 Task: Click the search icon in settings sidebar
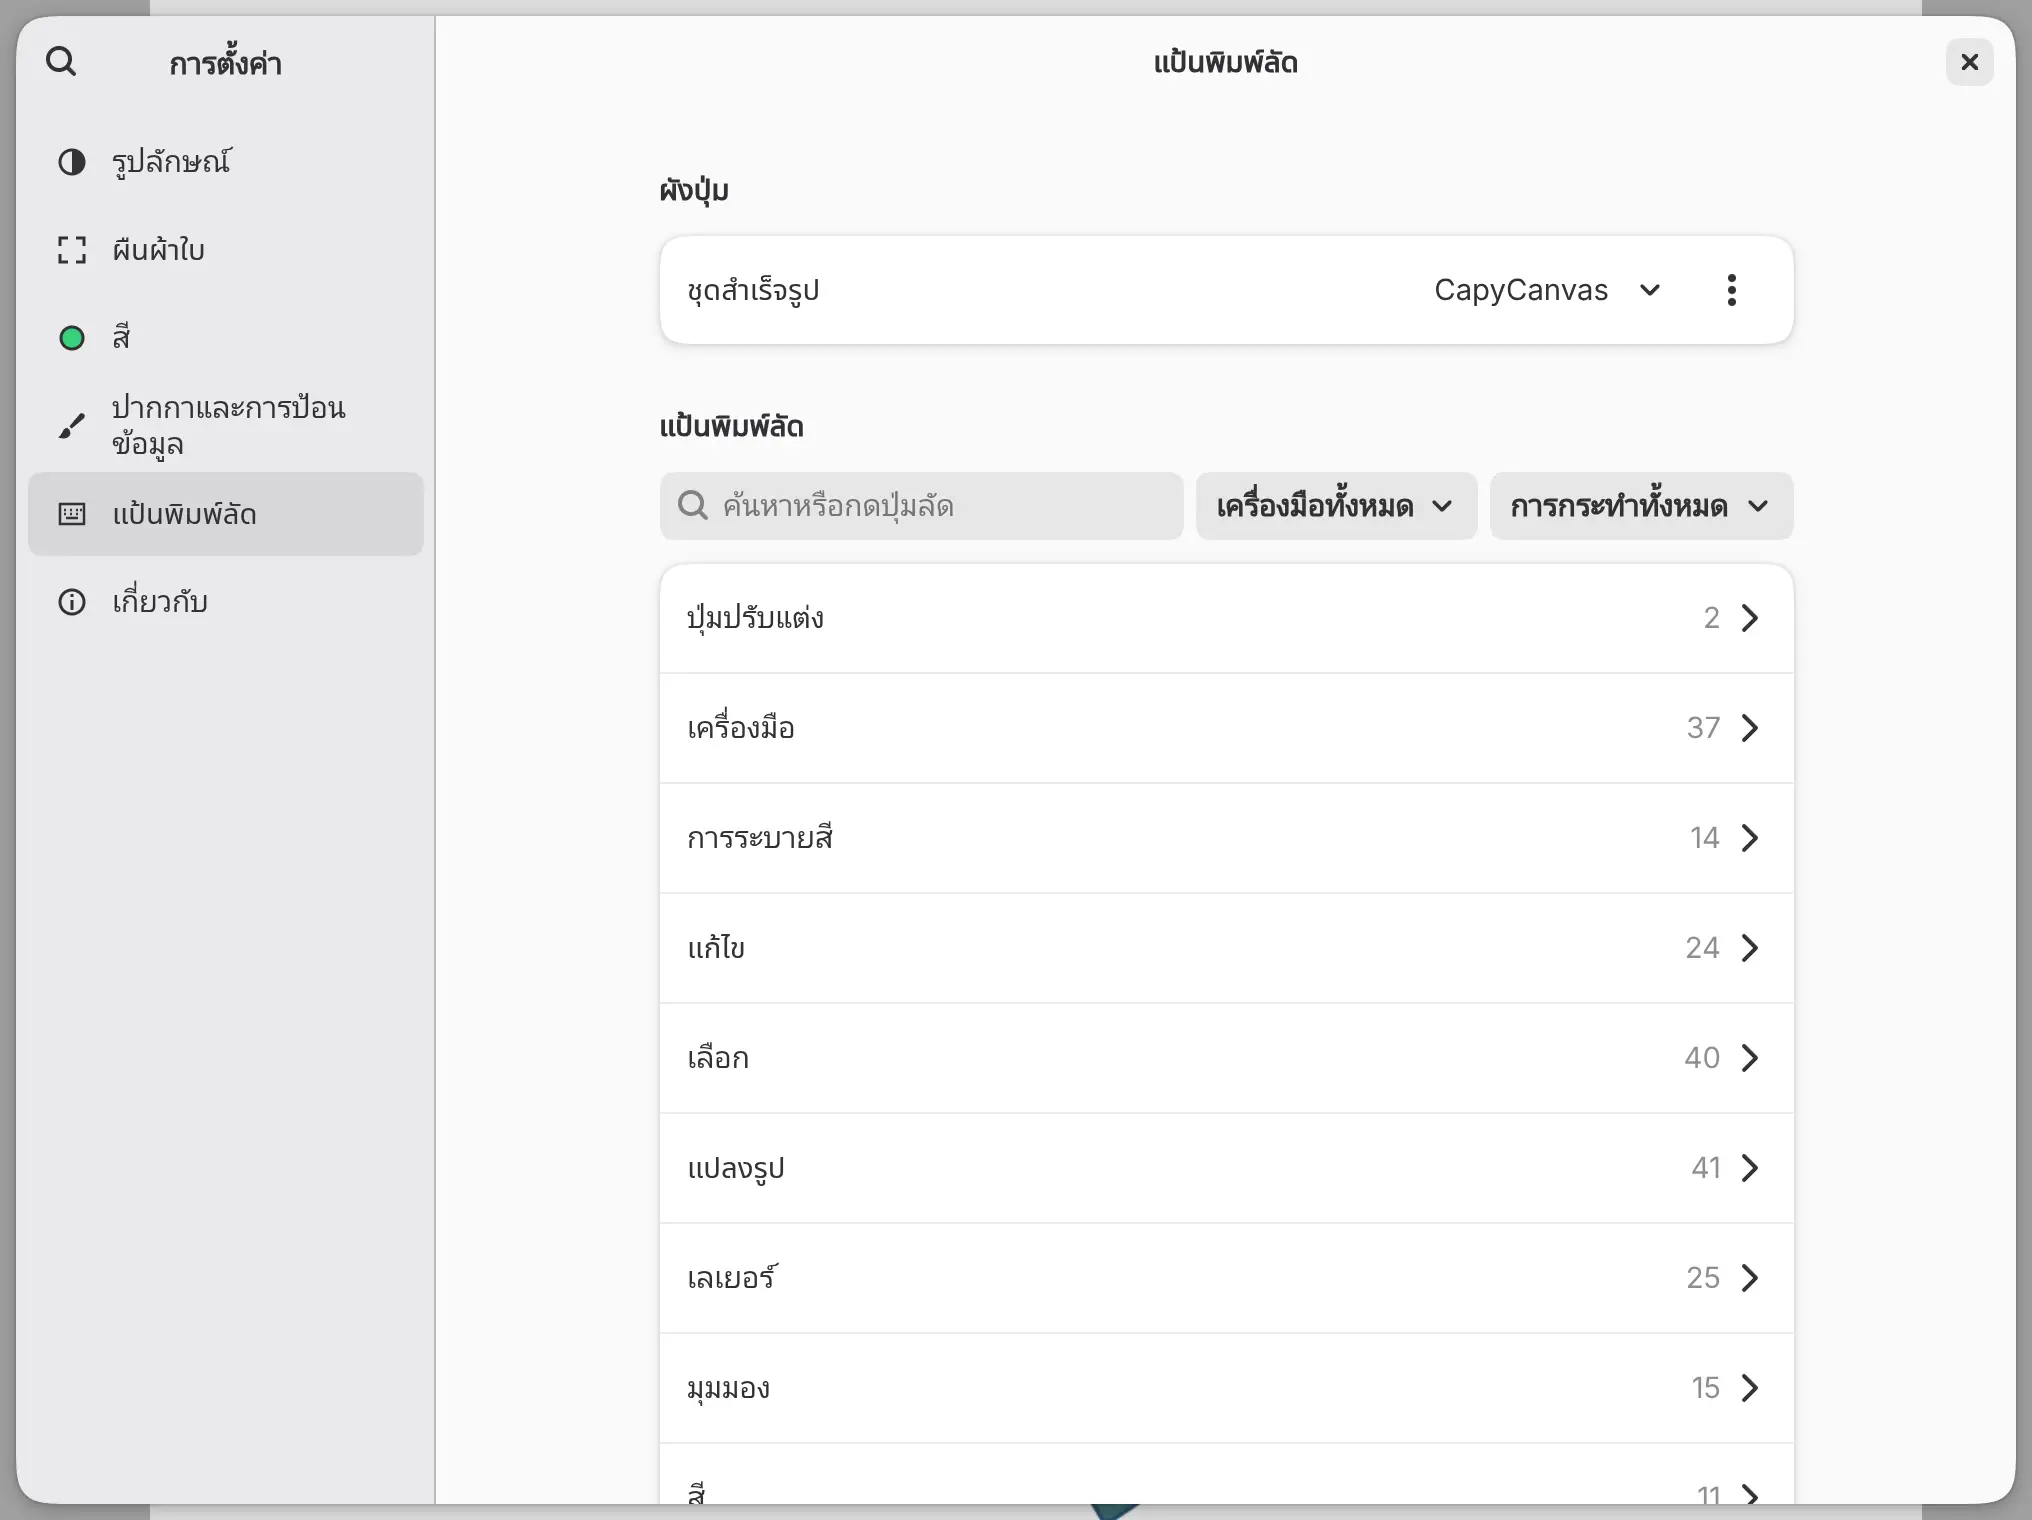point(61,62)
